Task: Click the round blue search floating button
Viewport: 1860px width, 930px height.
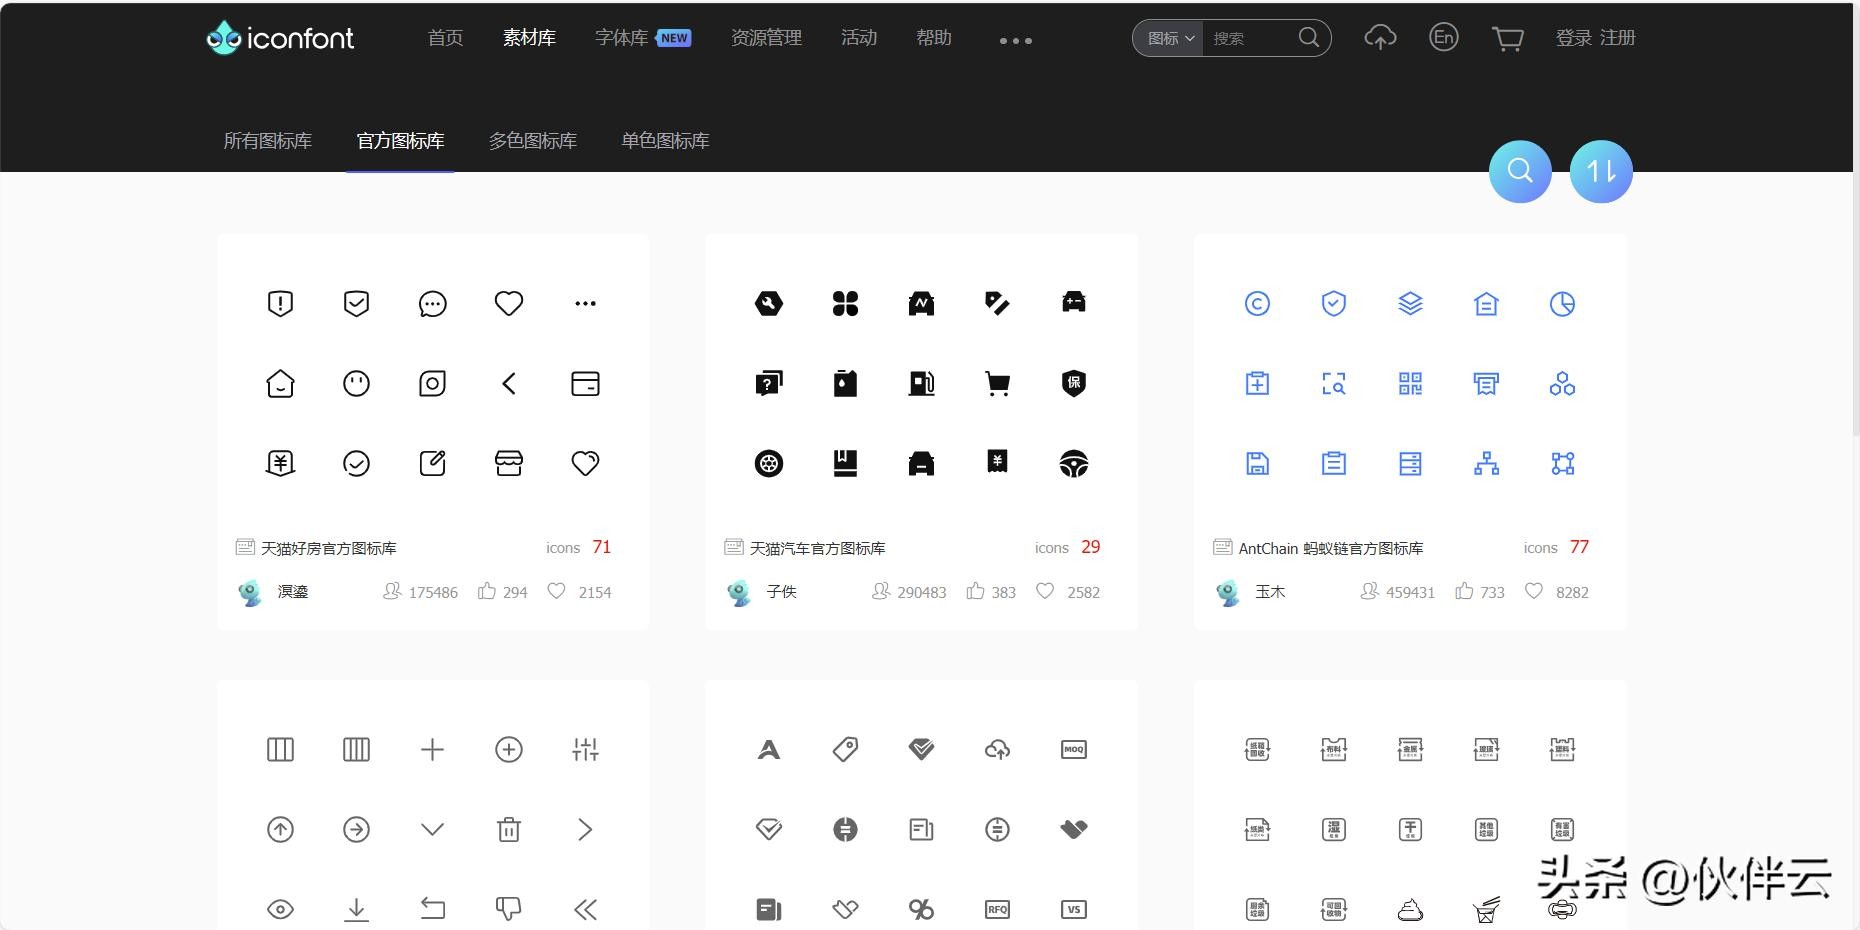Action: 1520,171
